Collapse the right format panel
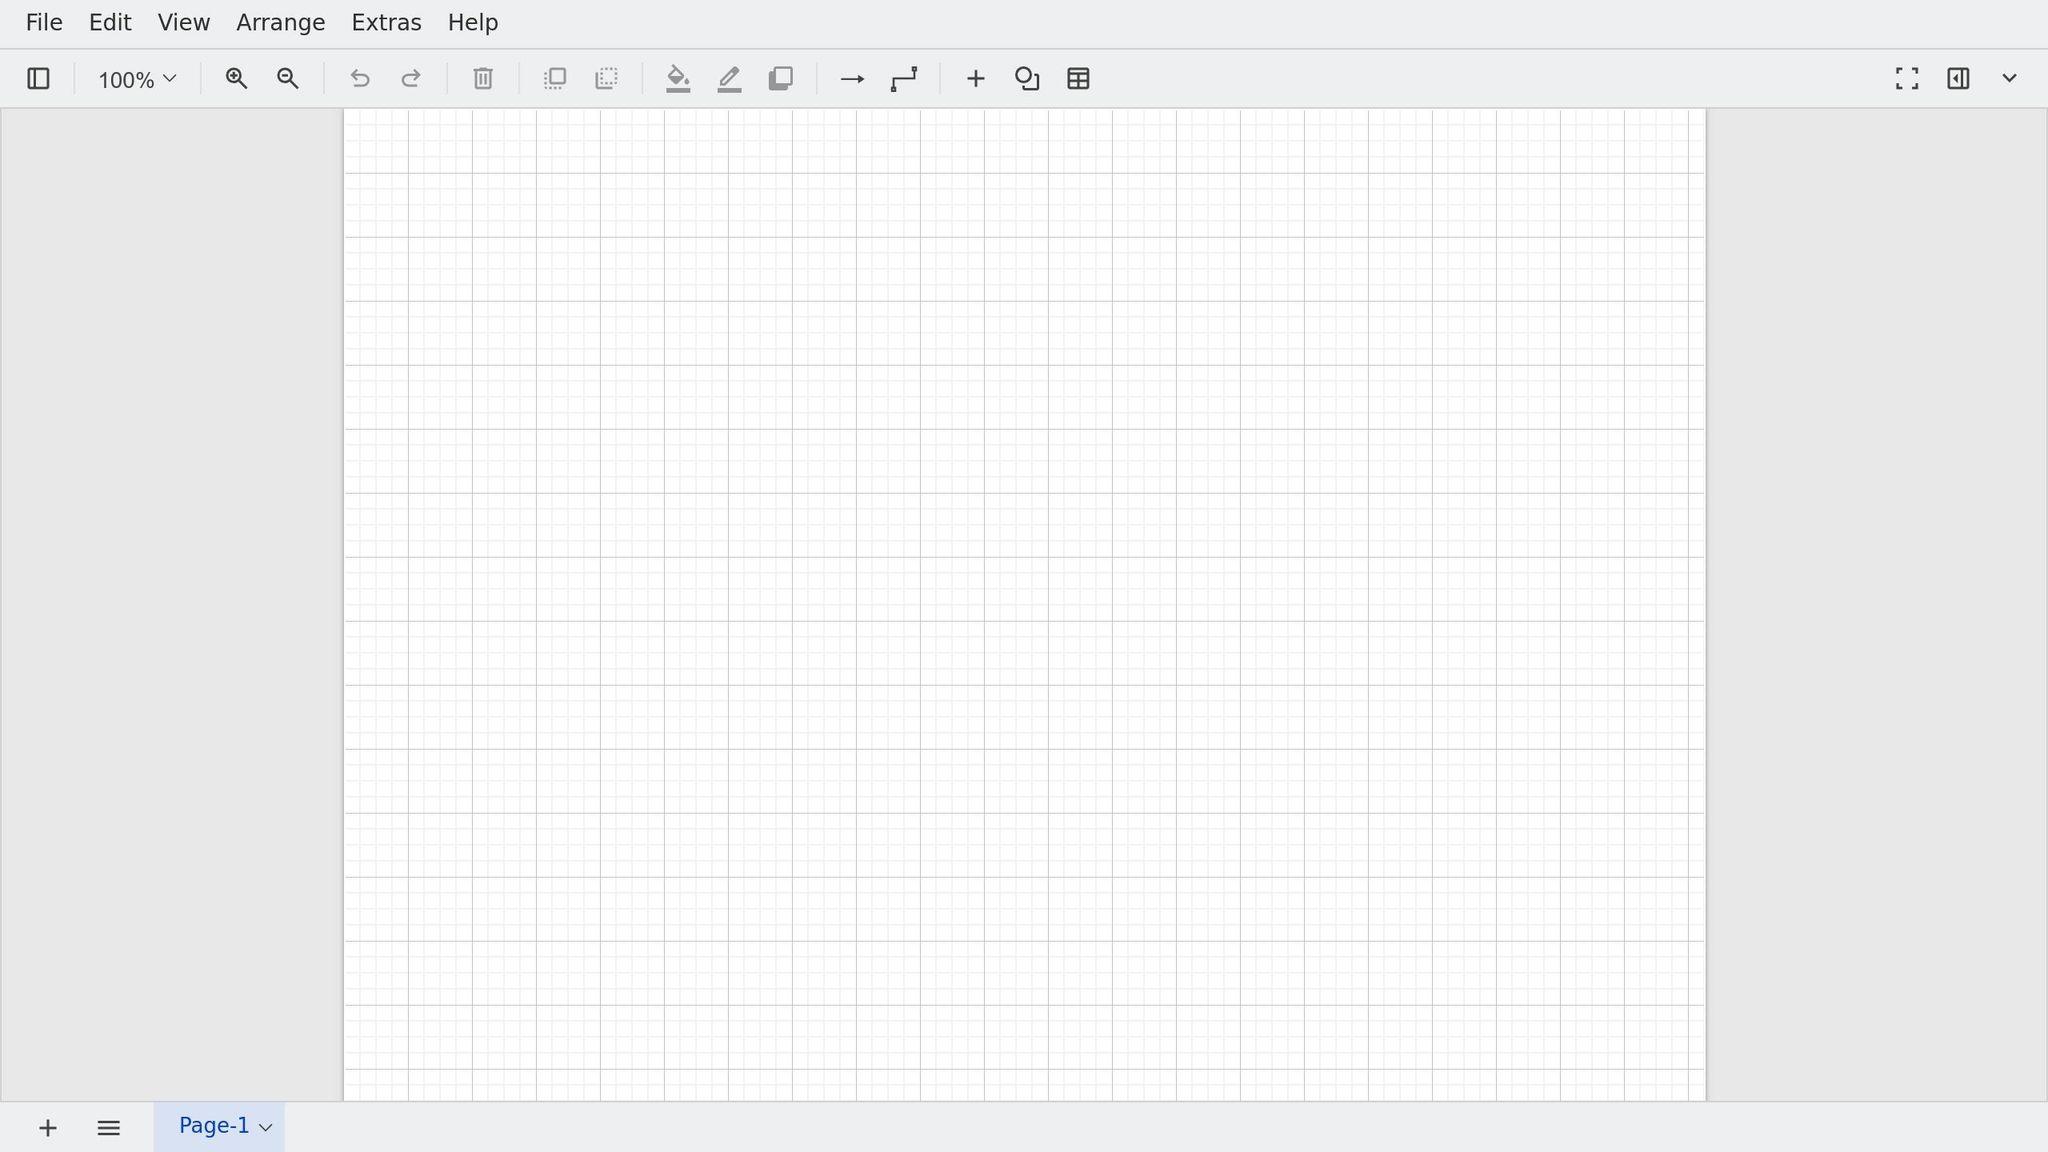This screenshot has height=1152, width=2048. [1958, 78]
